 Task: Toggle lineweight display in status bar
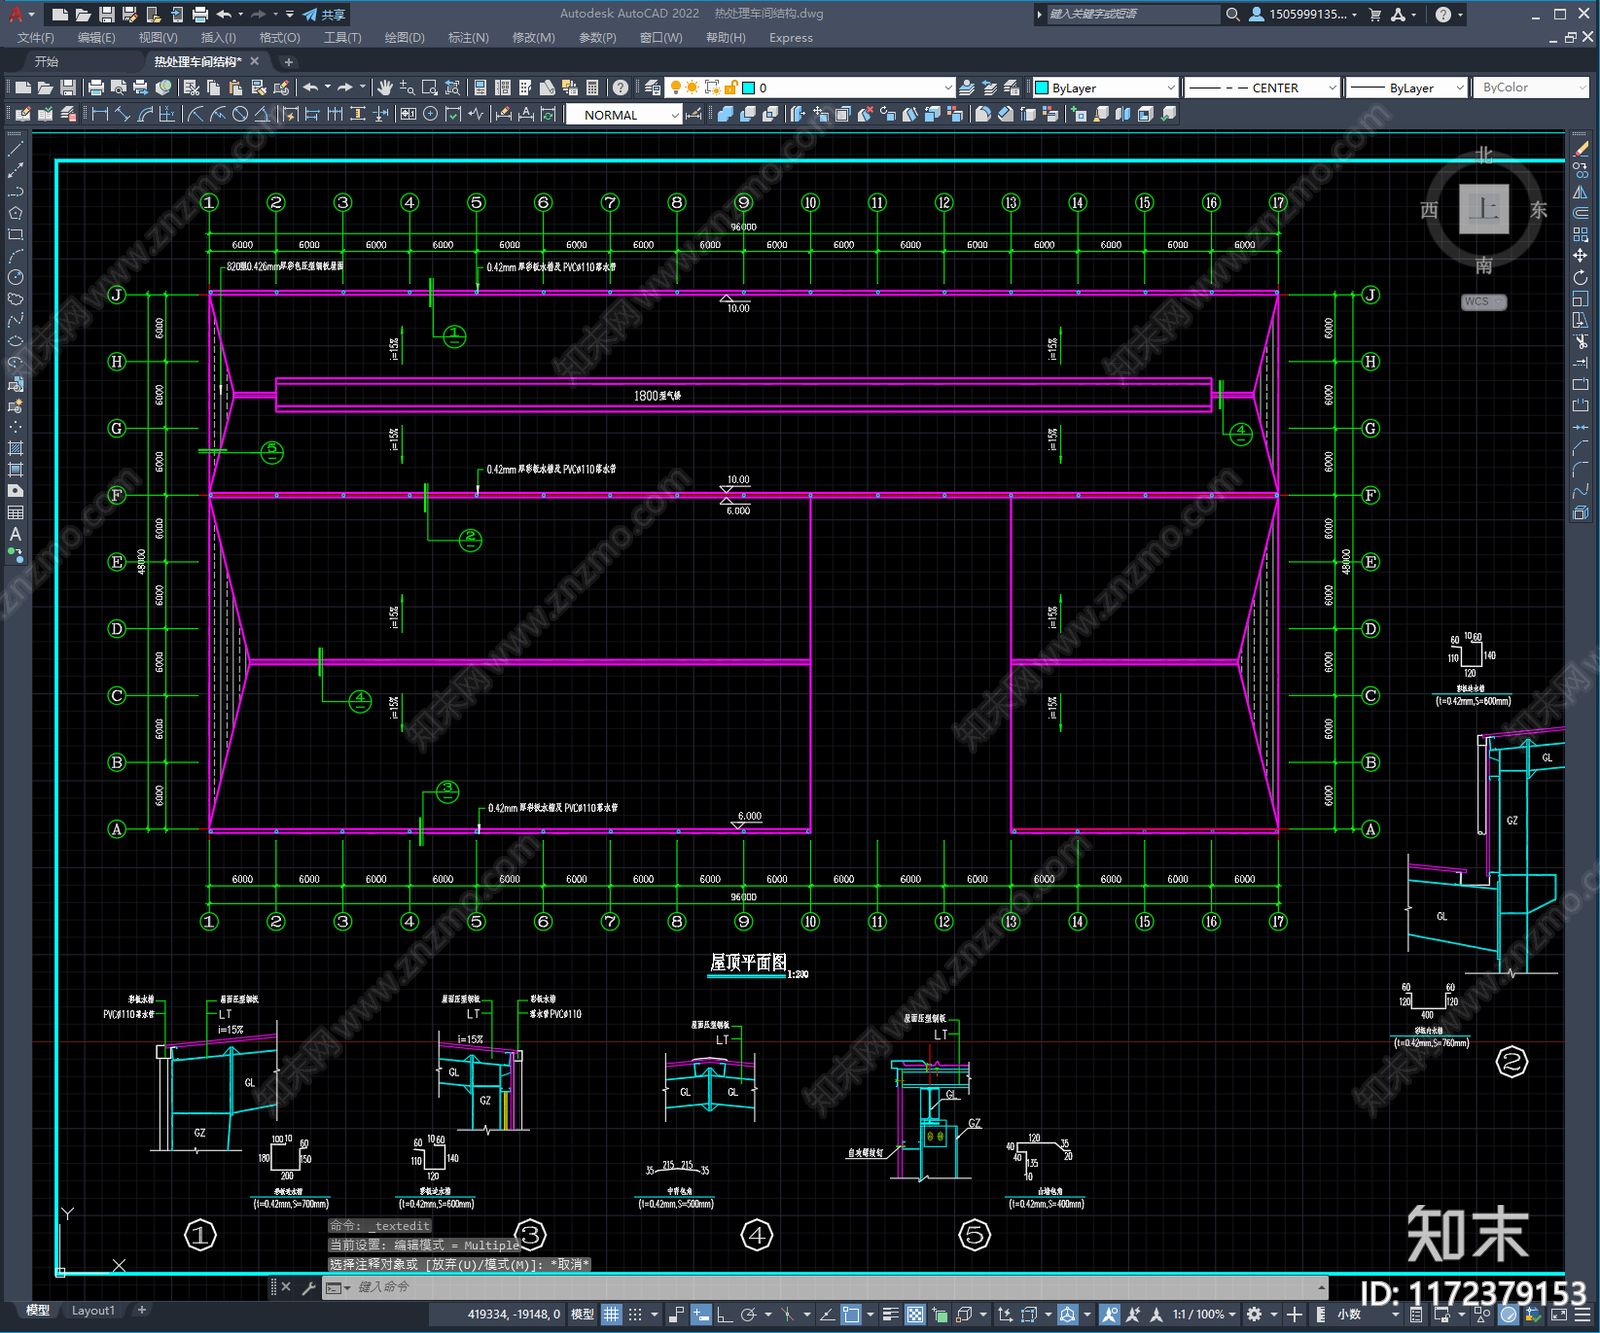[x=889, y=1314]
